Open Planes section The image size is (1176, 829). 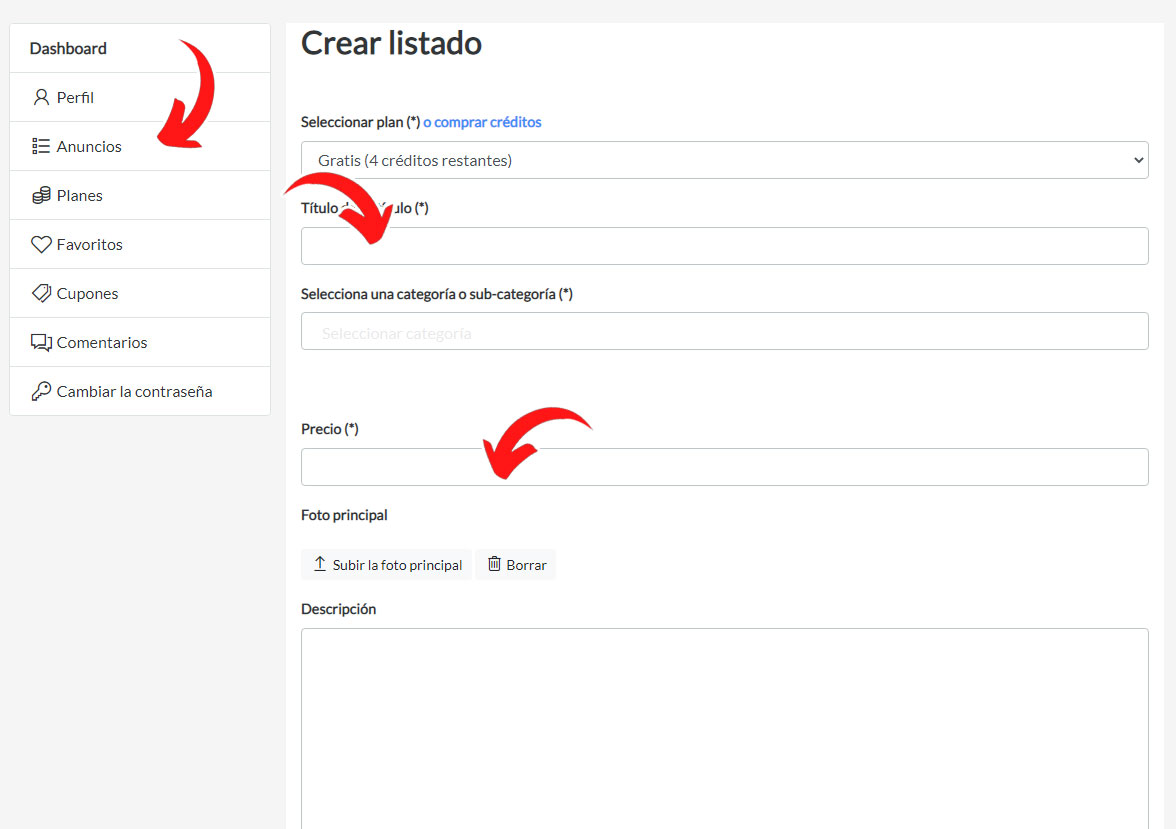pyautogui.click(x=140, y=195)
